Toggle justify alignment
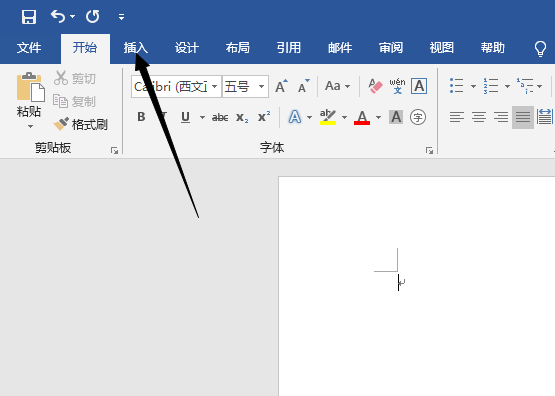Screen dimensions: 555x396 (x=523, y=117)
